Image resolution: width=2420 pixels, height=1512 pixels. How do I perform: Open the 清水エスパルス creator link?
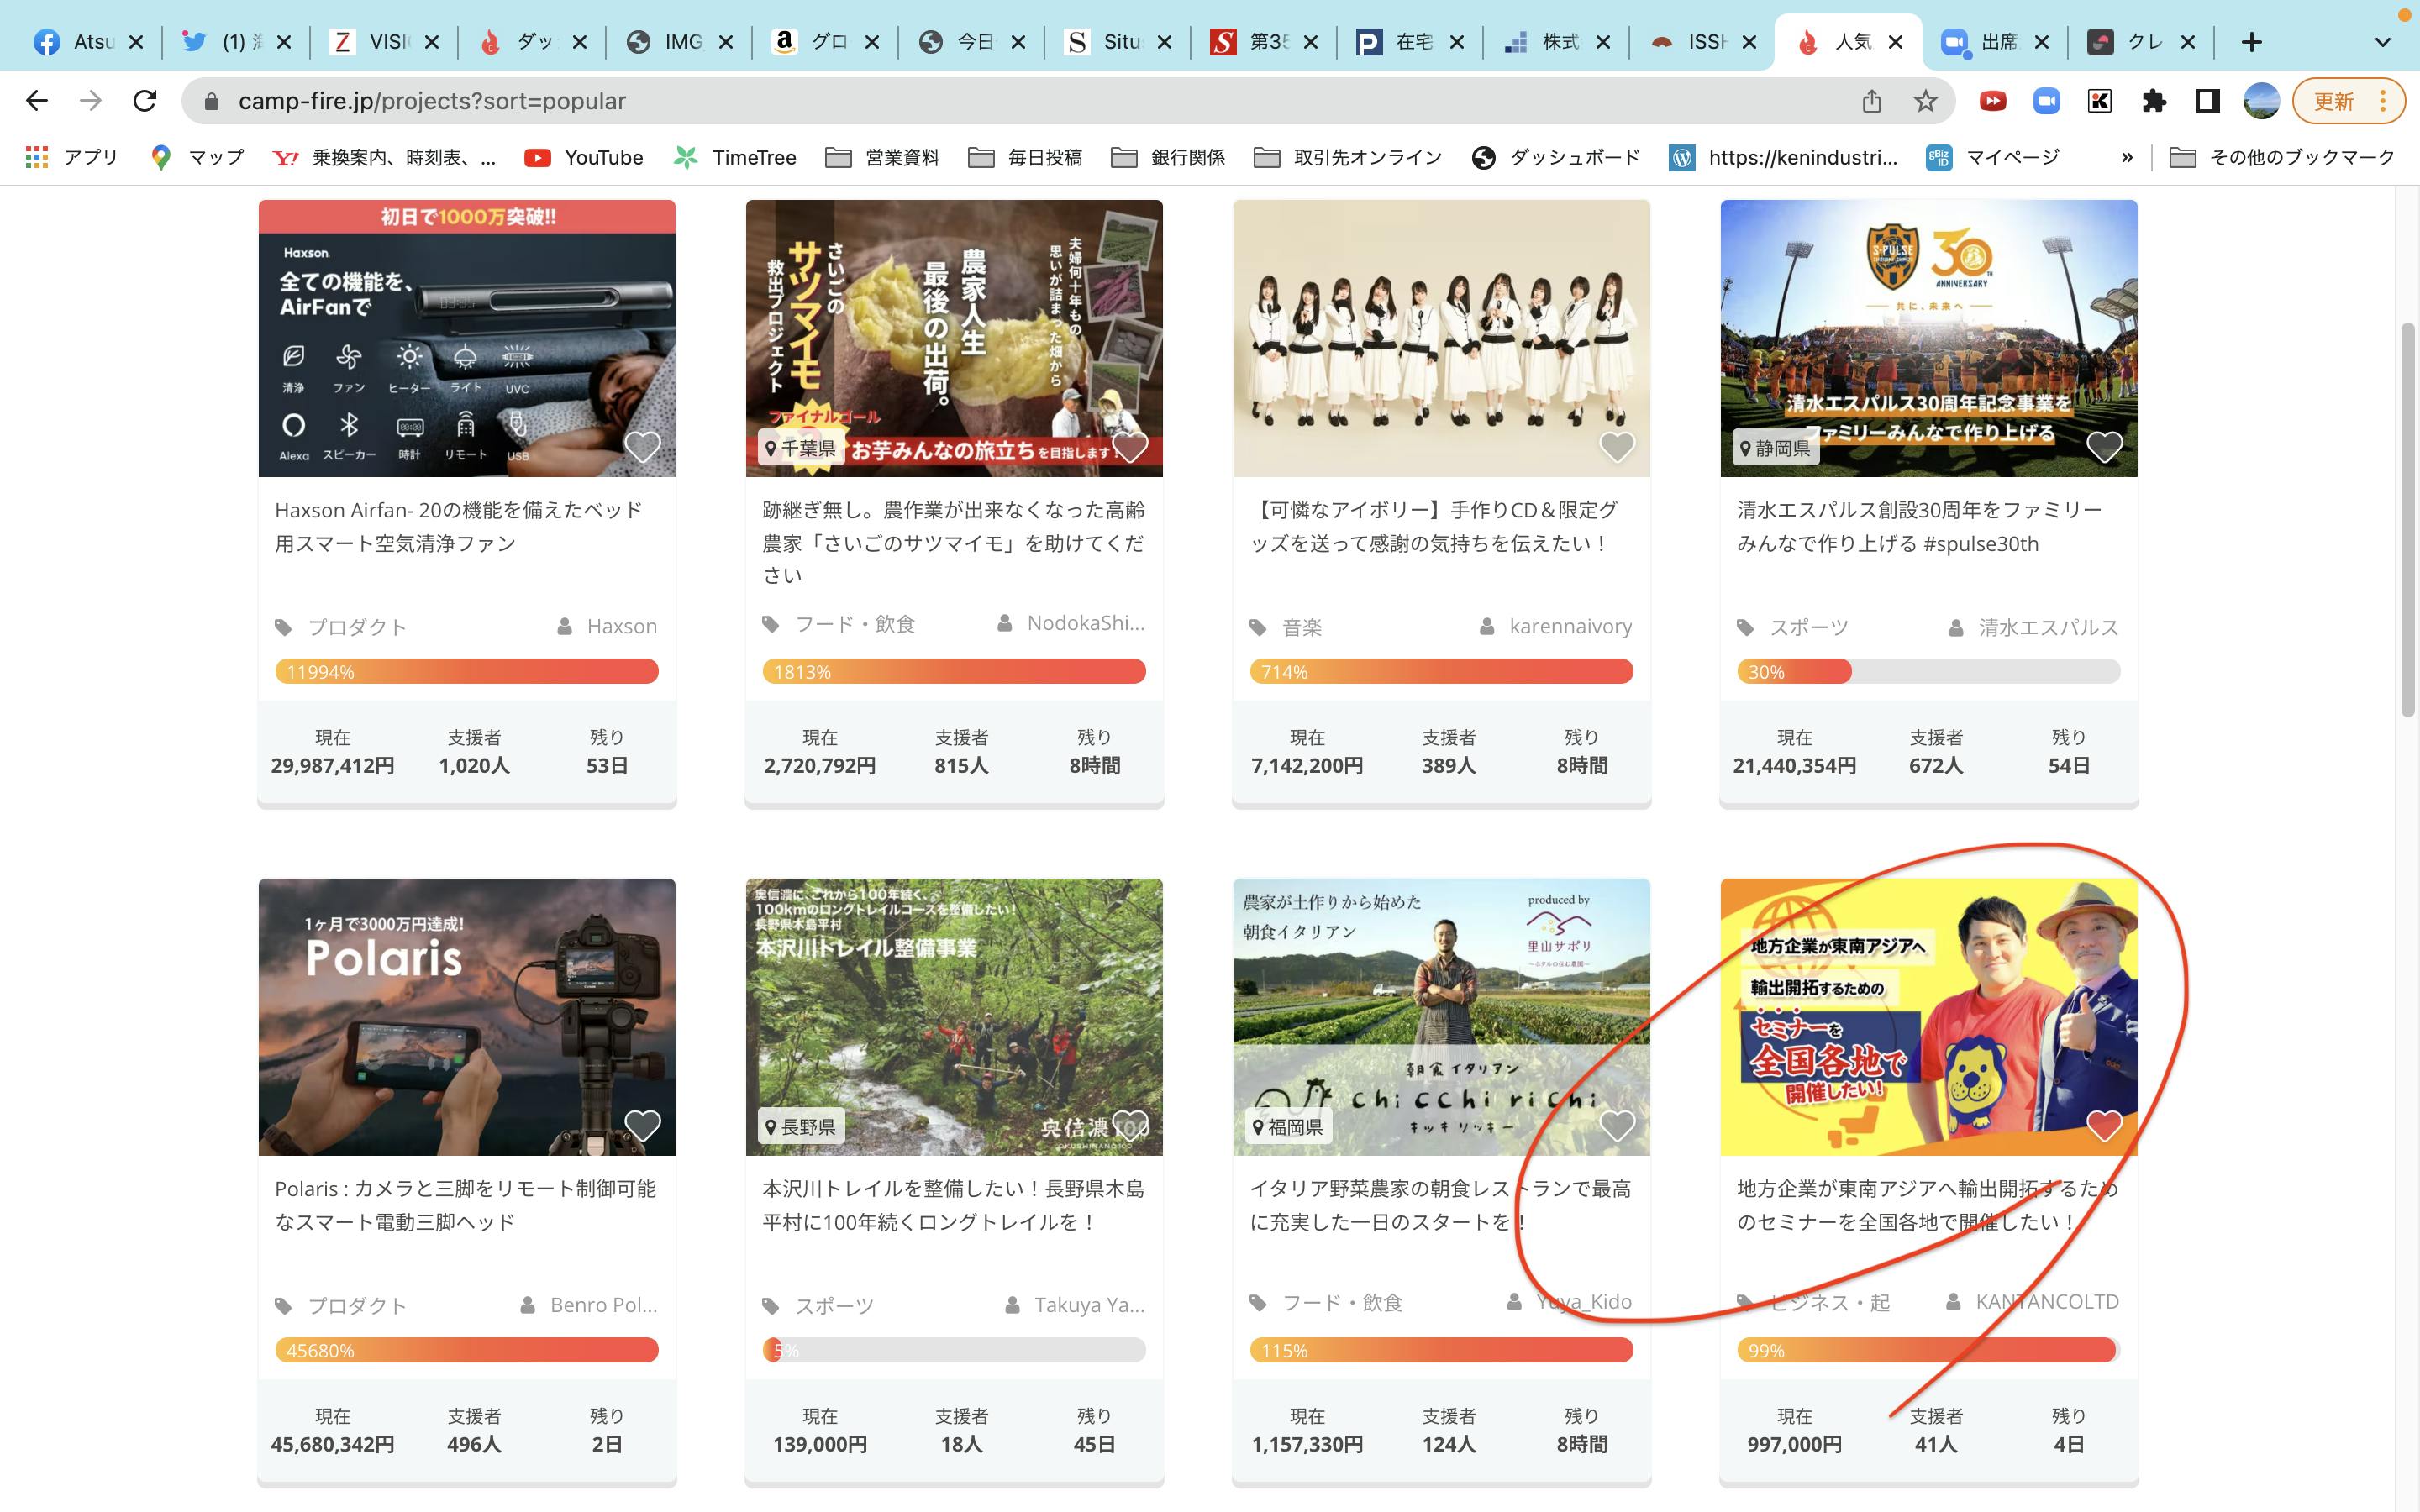(x=2047, y=627)
